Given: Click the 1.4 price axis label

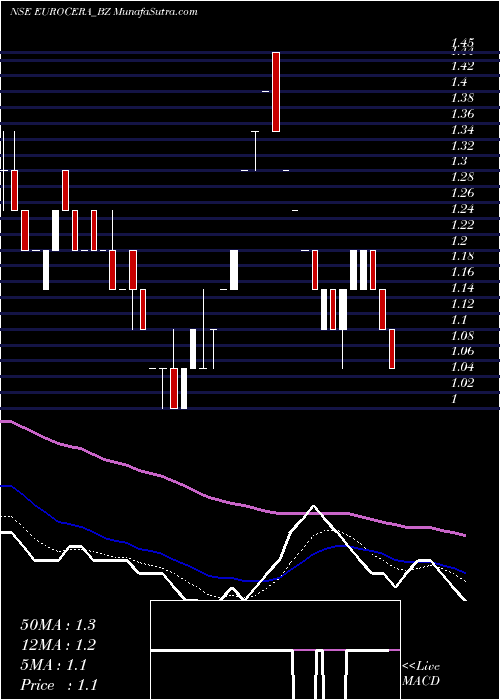Looking at the screenshot, I should coord(459,82).
